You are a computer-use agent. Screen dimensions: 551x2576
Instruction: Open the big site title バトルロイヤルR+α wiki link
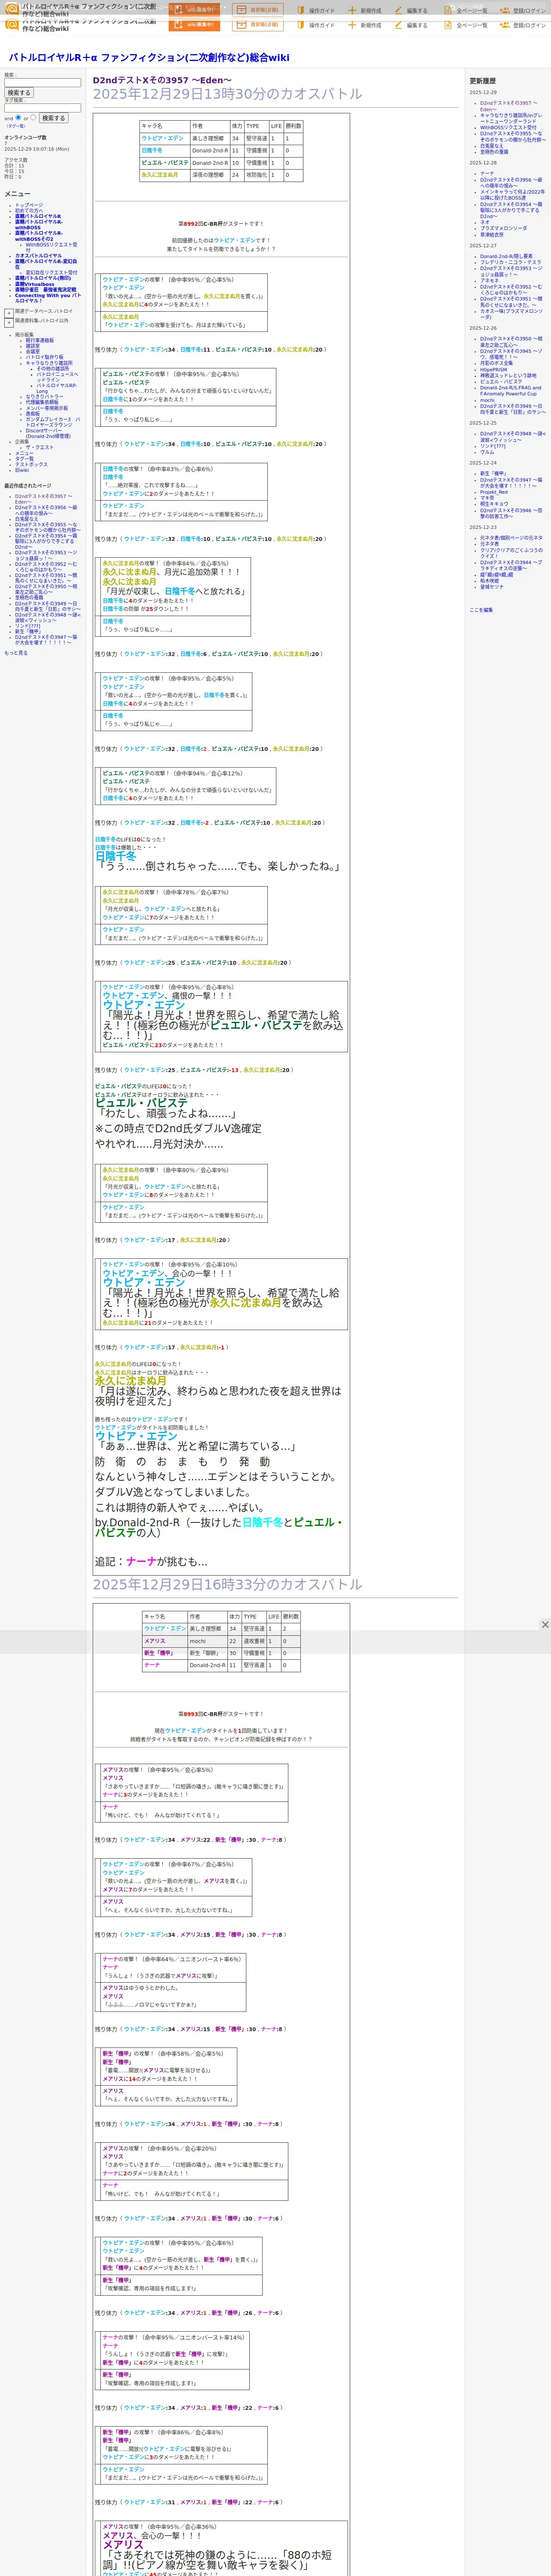pyautogui.click(x=149, y=58)
